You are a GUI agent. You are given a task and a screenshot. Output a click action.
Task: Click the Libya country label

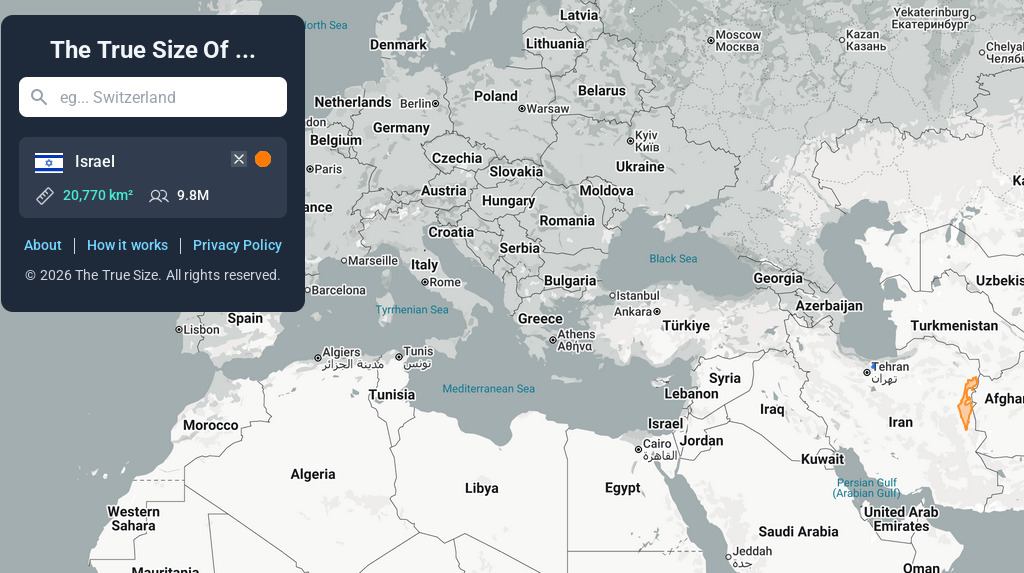pos(481,488)
